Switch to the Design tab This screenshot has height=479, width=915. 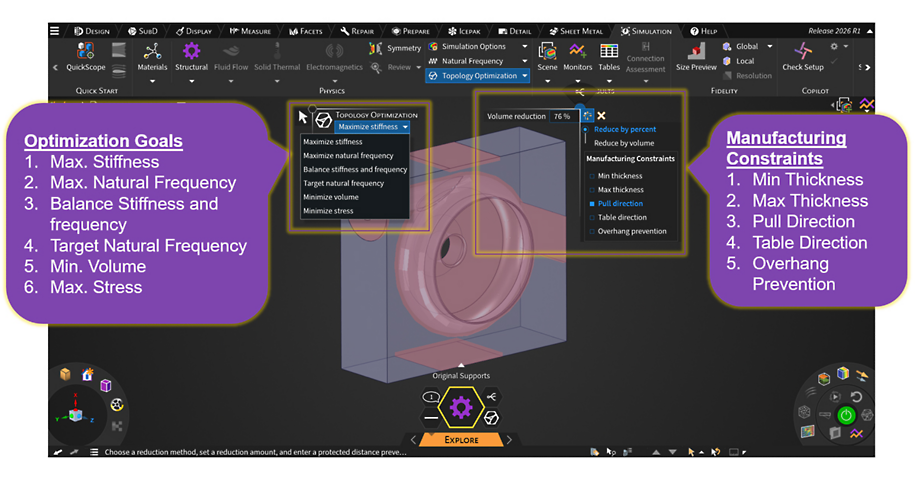92,31
